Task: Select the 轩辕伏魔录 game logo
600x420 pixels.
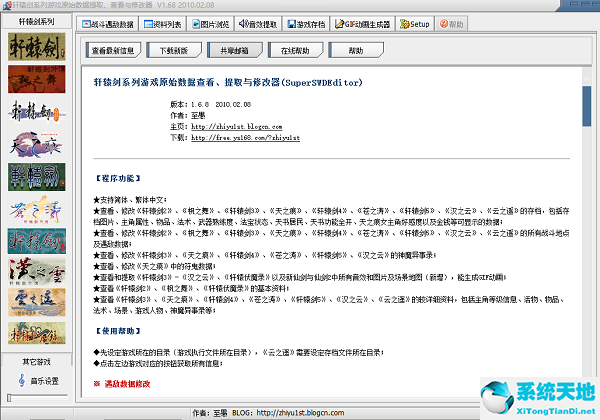Action: [37, 333]
